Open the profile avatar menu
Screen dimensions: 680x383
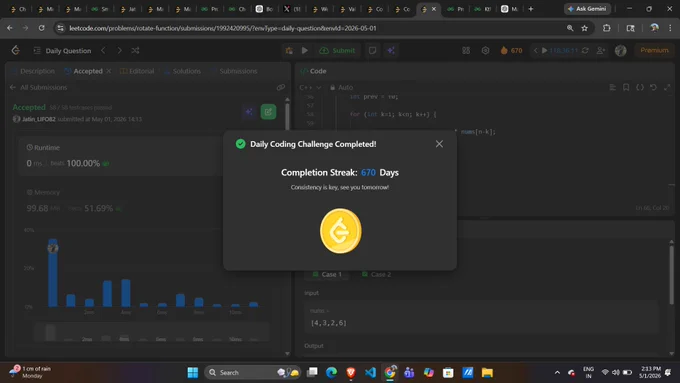pyautogui.click(x=621, y=50)
